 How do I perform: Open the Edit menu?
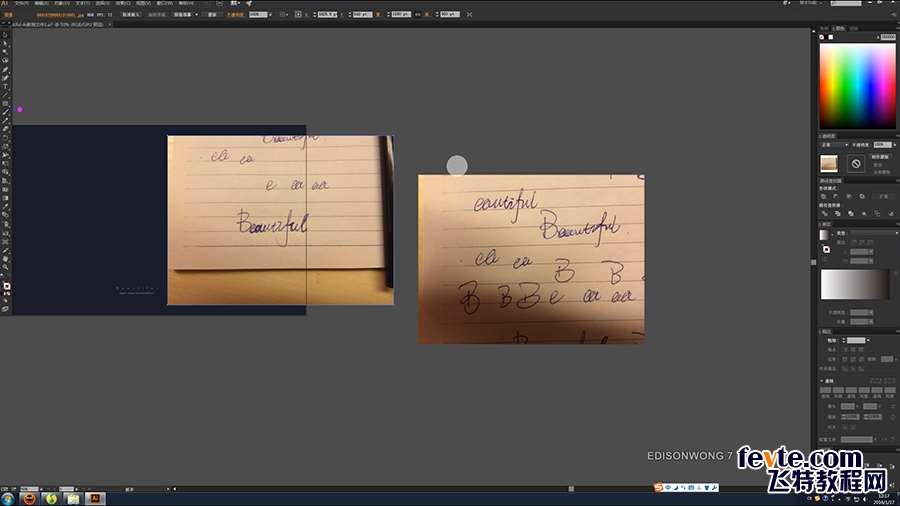click(41, 3)
